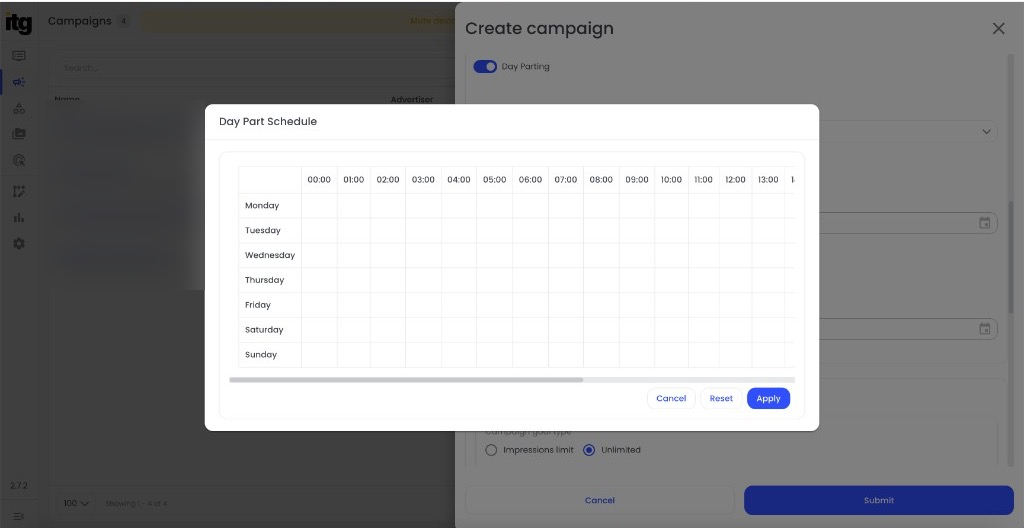Click the expand sidebar menu icon
The width and height of the screenshot is (1024, 528).
coord(18,517)
